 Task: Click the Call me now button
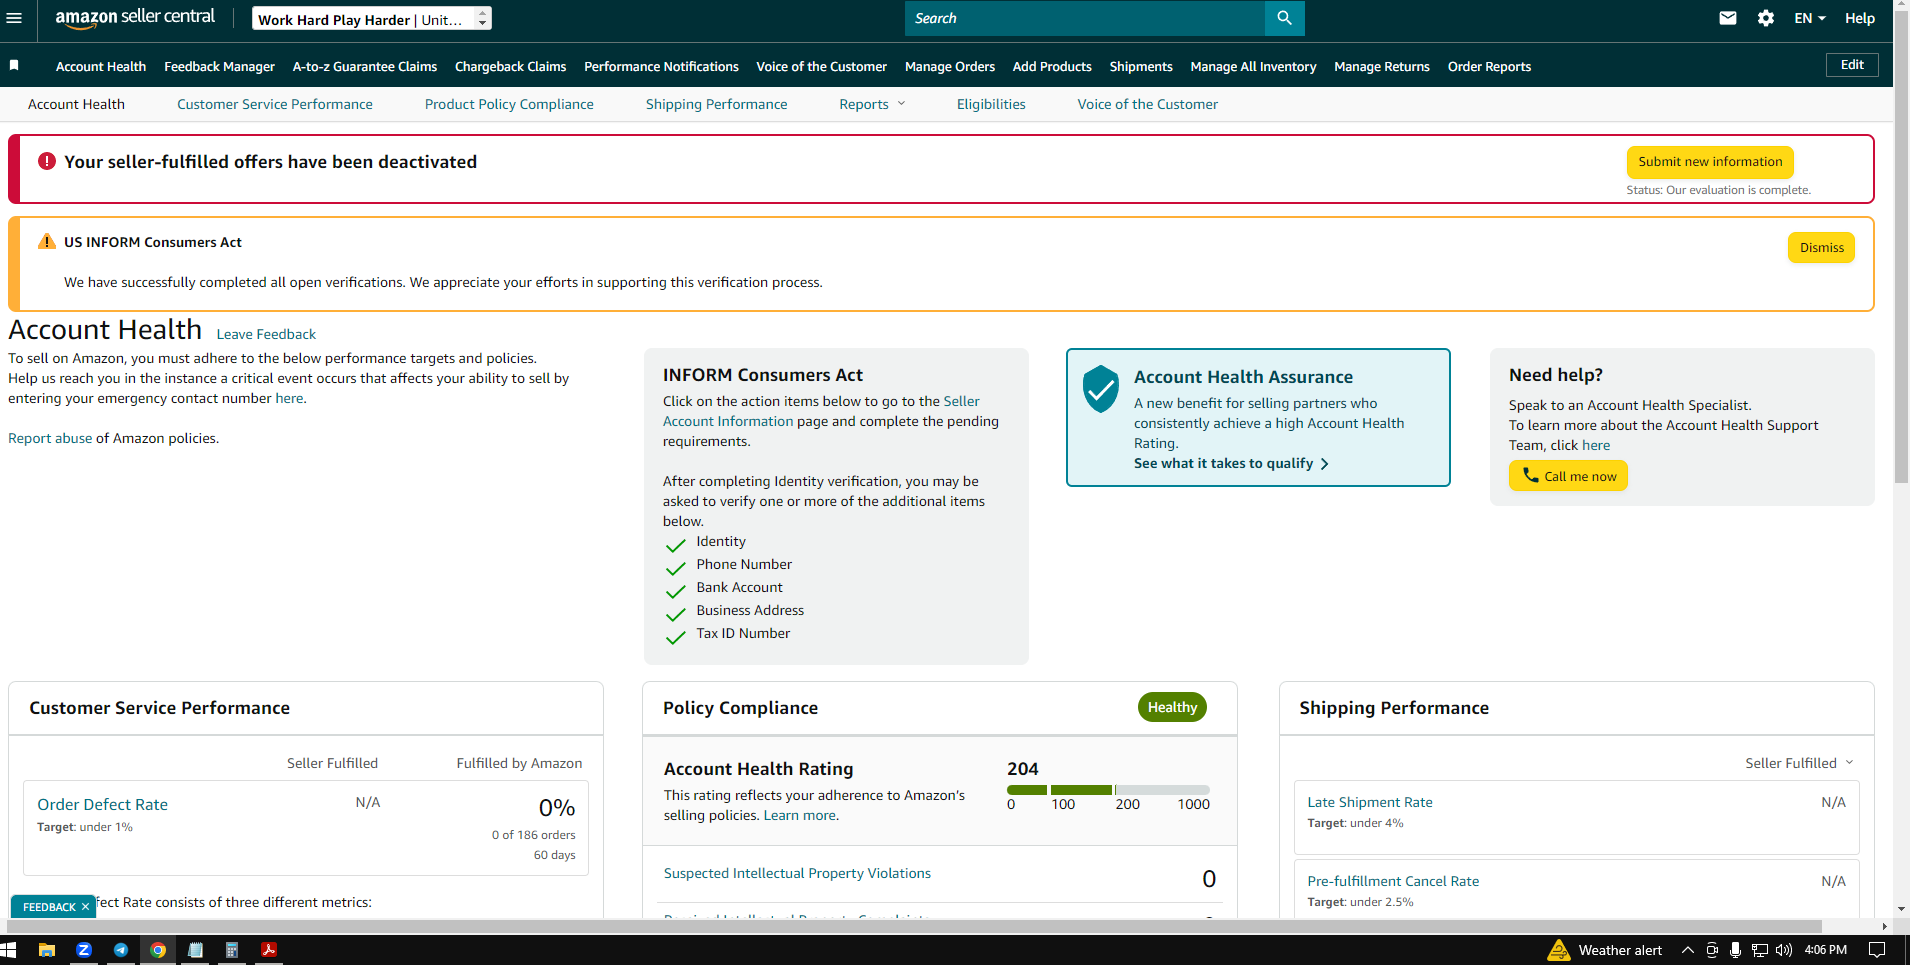pyautogui.click(x=1568, y=476)
